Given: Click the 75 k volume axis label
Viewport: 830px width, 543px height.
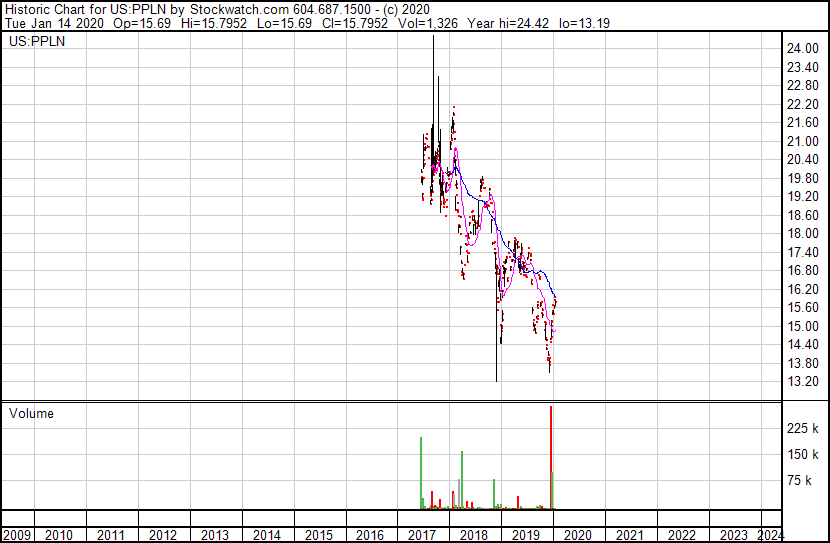Looking at the screenshot, I should coord(800,481).
